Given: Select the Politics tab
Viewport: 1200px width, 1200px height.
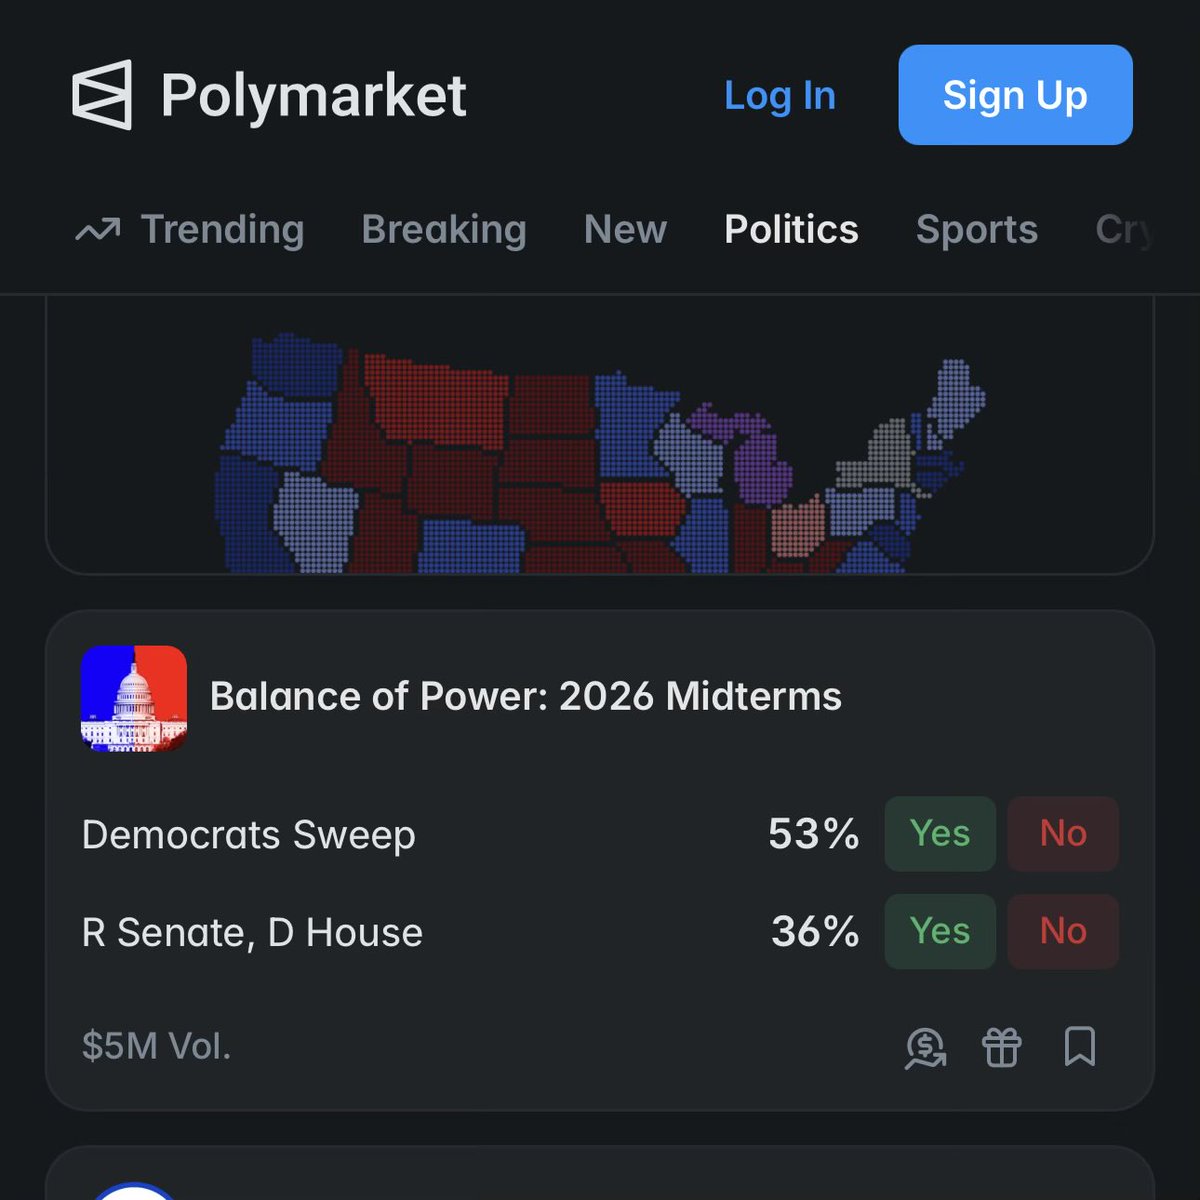Looking at the screenshot, I should [x=791, y=230].
